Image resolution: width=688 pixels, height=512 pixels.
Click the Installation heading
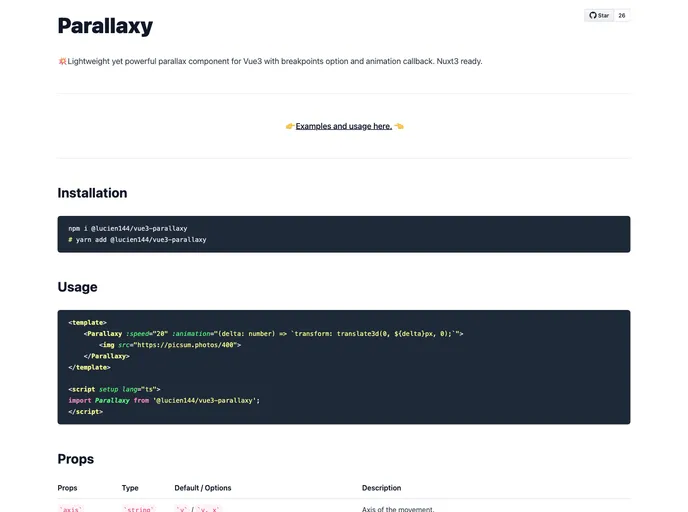pos(92,193)
